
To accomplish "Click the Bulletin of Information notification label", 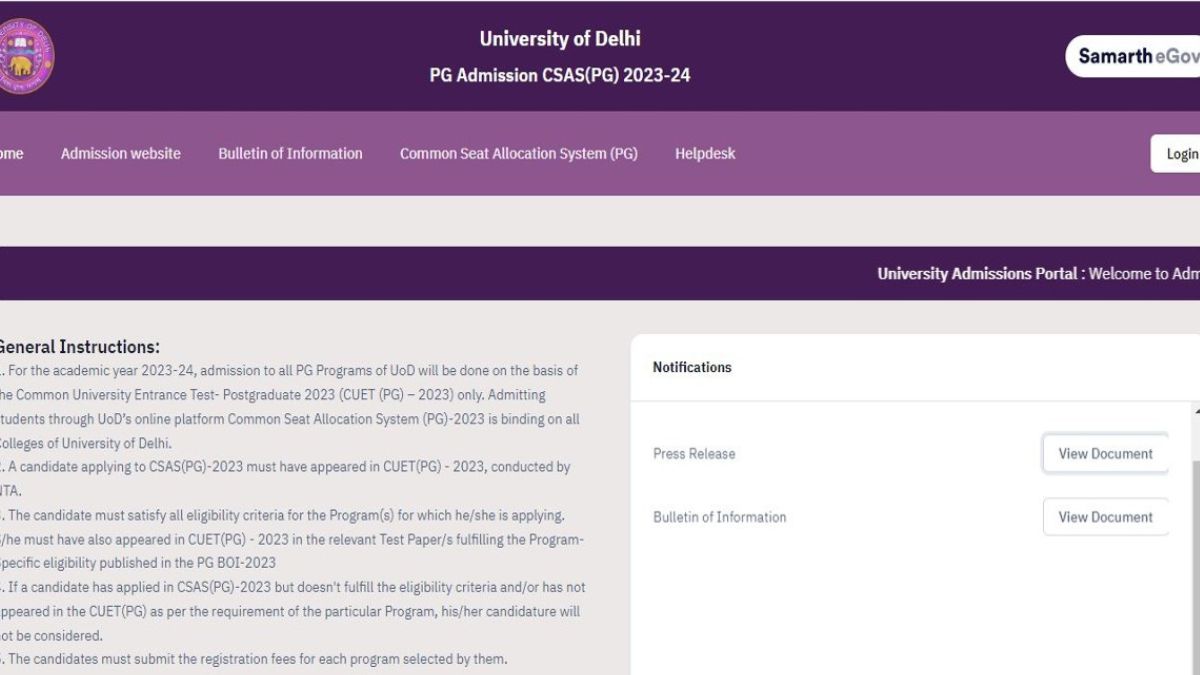I will coord(717,517).
